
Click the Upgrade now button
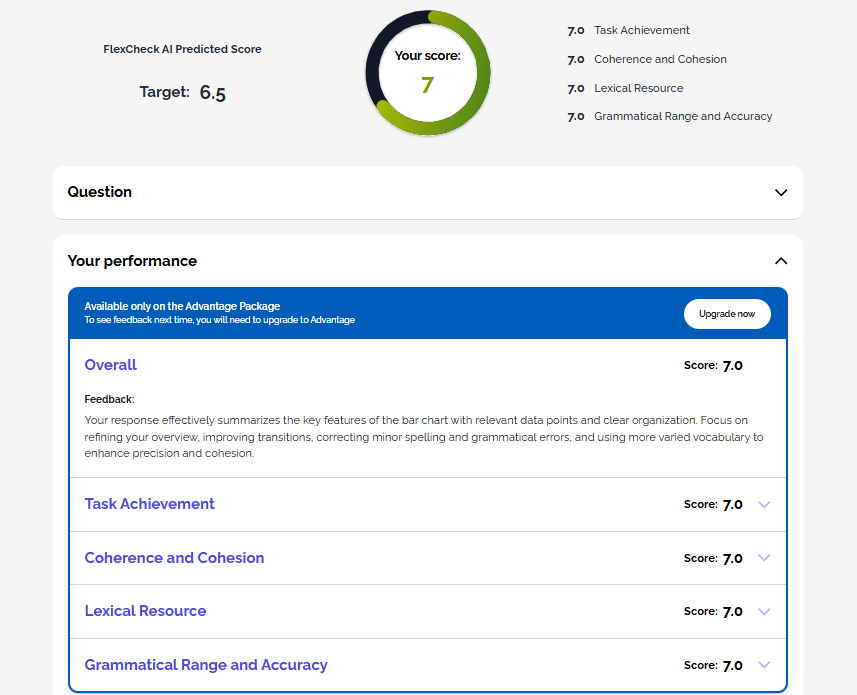click(x=727, y=314)
